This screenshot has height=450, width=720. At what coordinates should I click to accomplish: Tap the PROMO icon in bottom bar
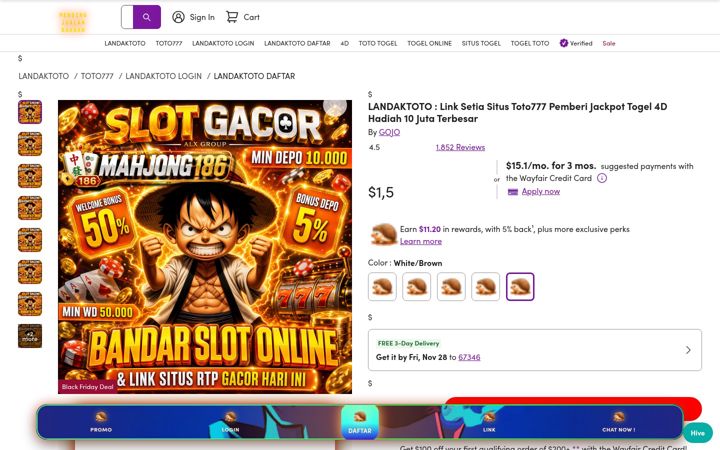(x=101, y=417)
